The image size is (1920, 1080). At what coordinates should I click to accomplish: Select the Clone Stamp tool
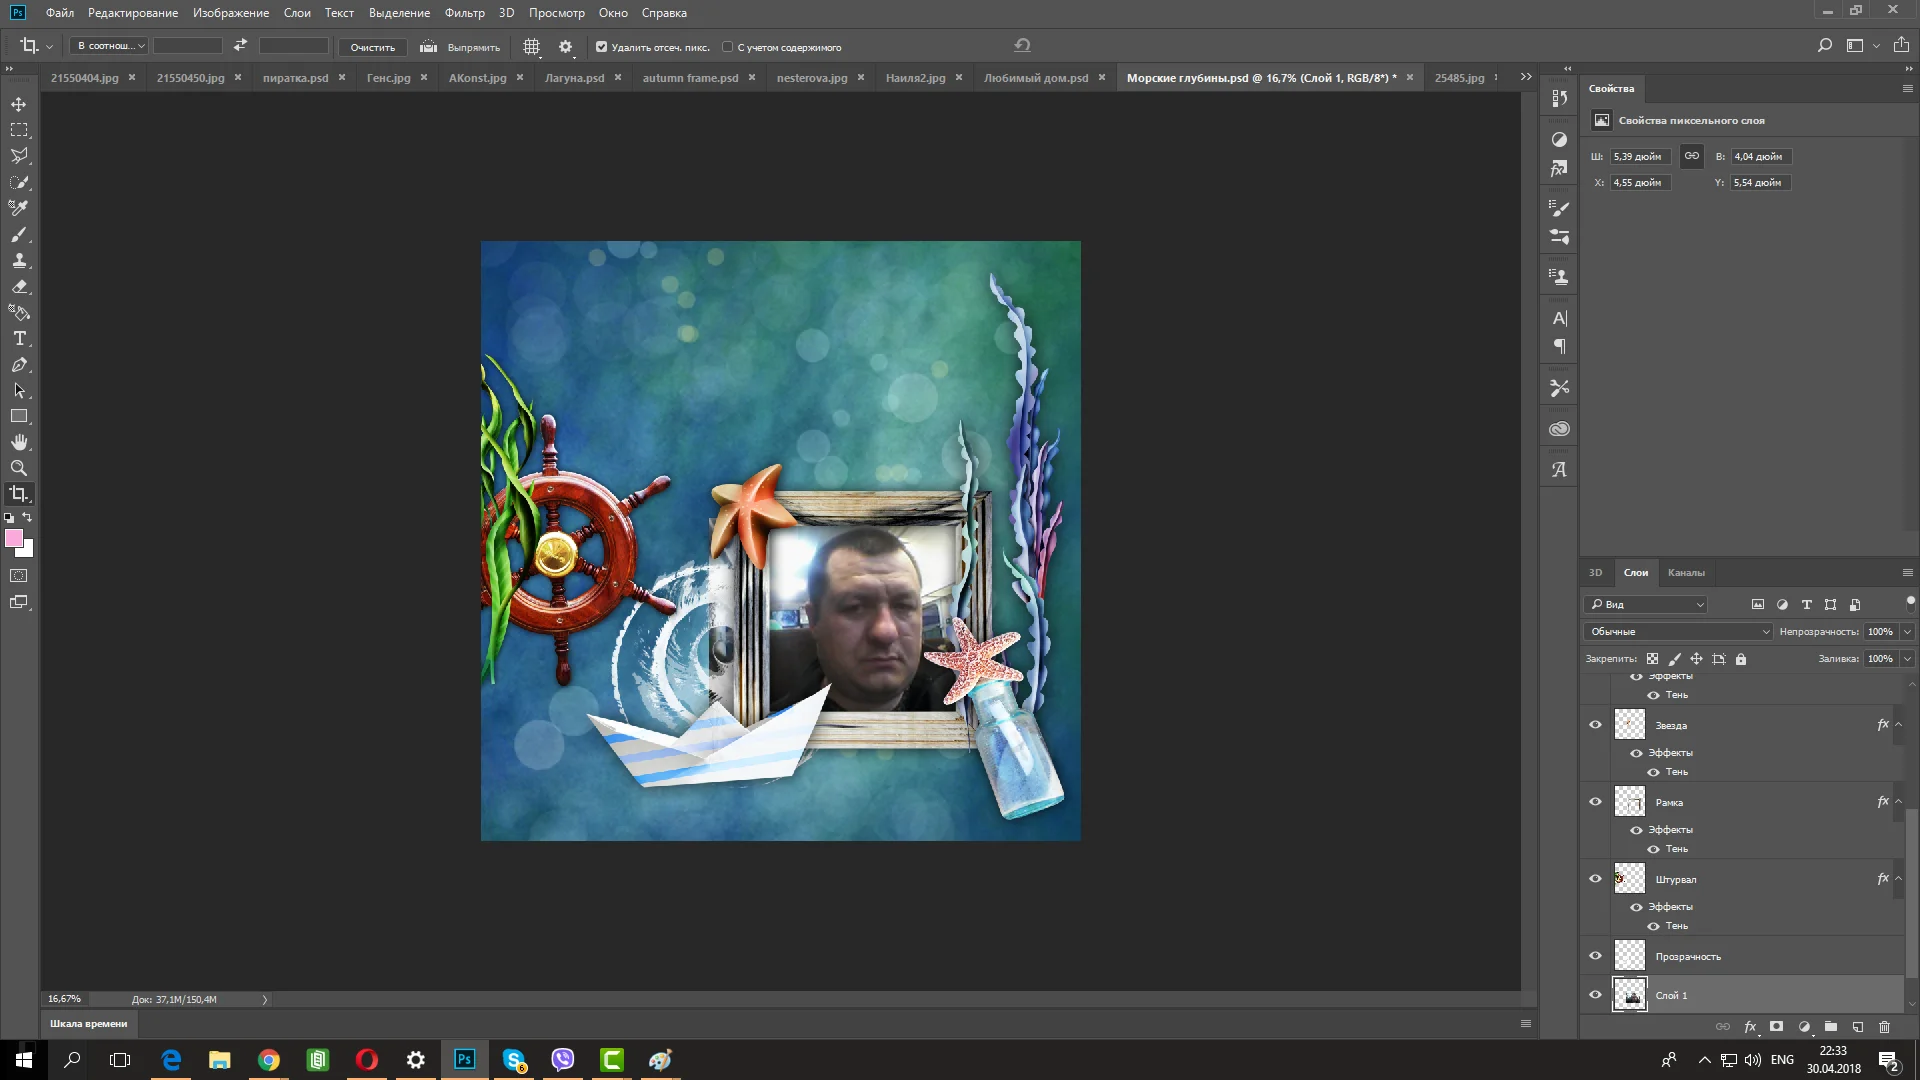[x=19, y=261]
